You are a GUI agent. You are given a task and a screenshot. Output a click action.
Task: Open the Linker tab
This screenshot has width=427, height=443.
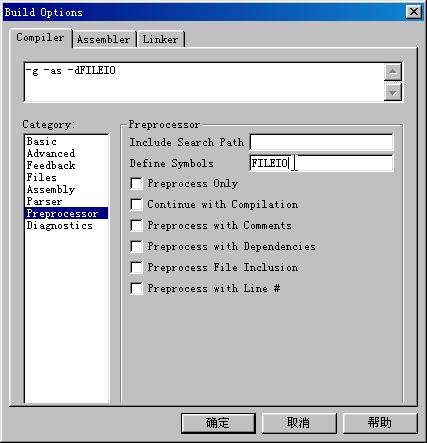(x=160, y=39)
